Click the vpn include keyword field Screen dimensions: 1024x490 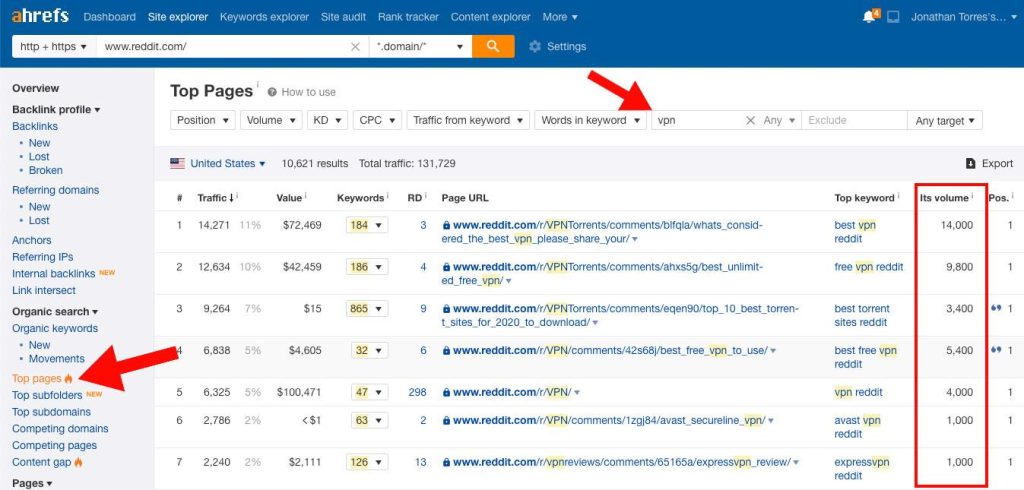point(698,120)
